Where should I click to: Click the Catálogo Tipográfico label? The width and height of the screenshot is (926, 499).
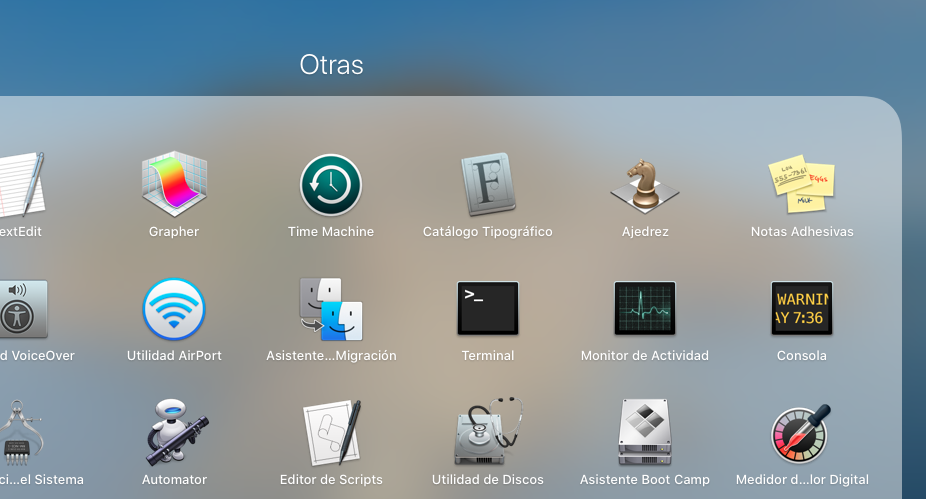(488, 231)
